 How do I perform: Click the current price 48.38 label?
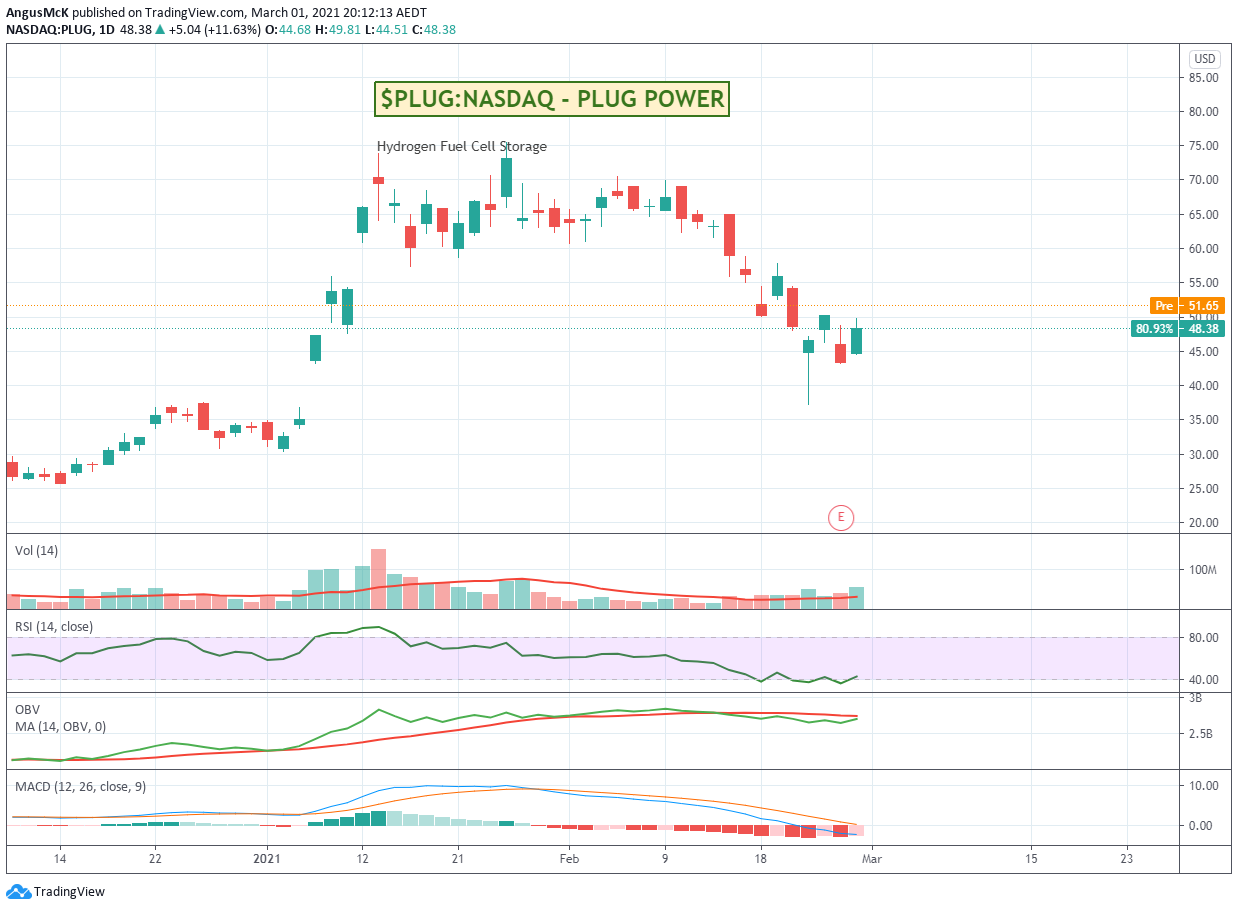(x=1203, y=328)
